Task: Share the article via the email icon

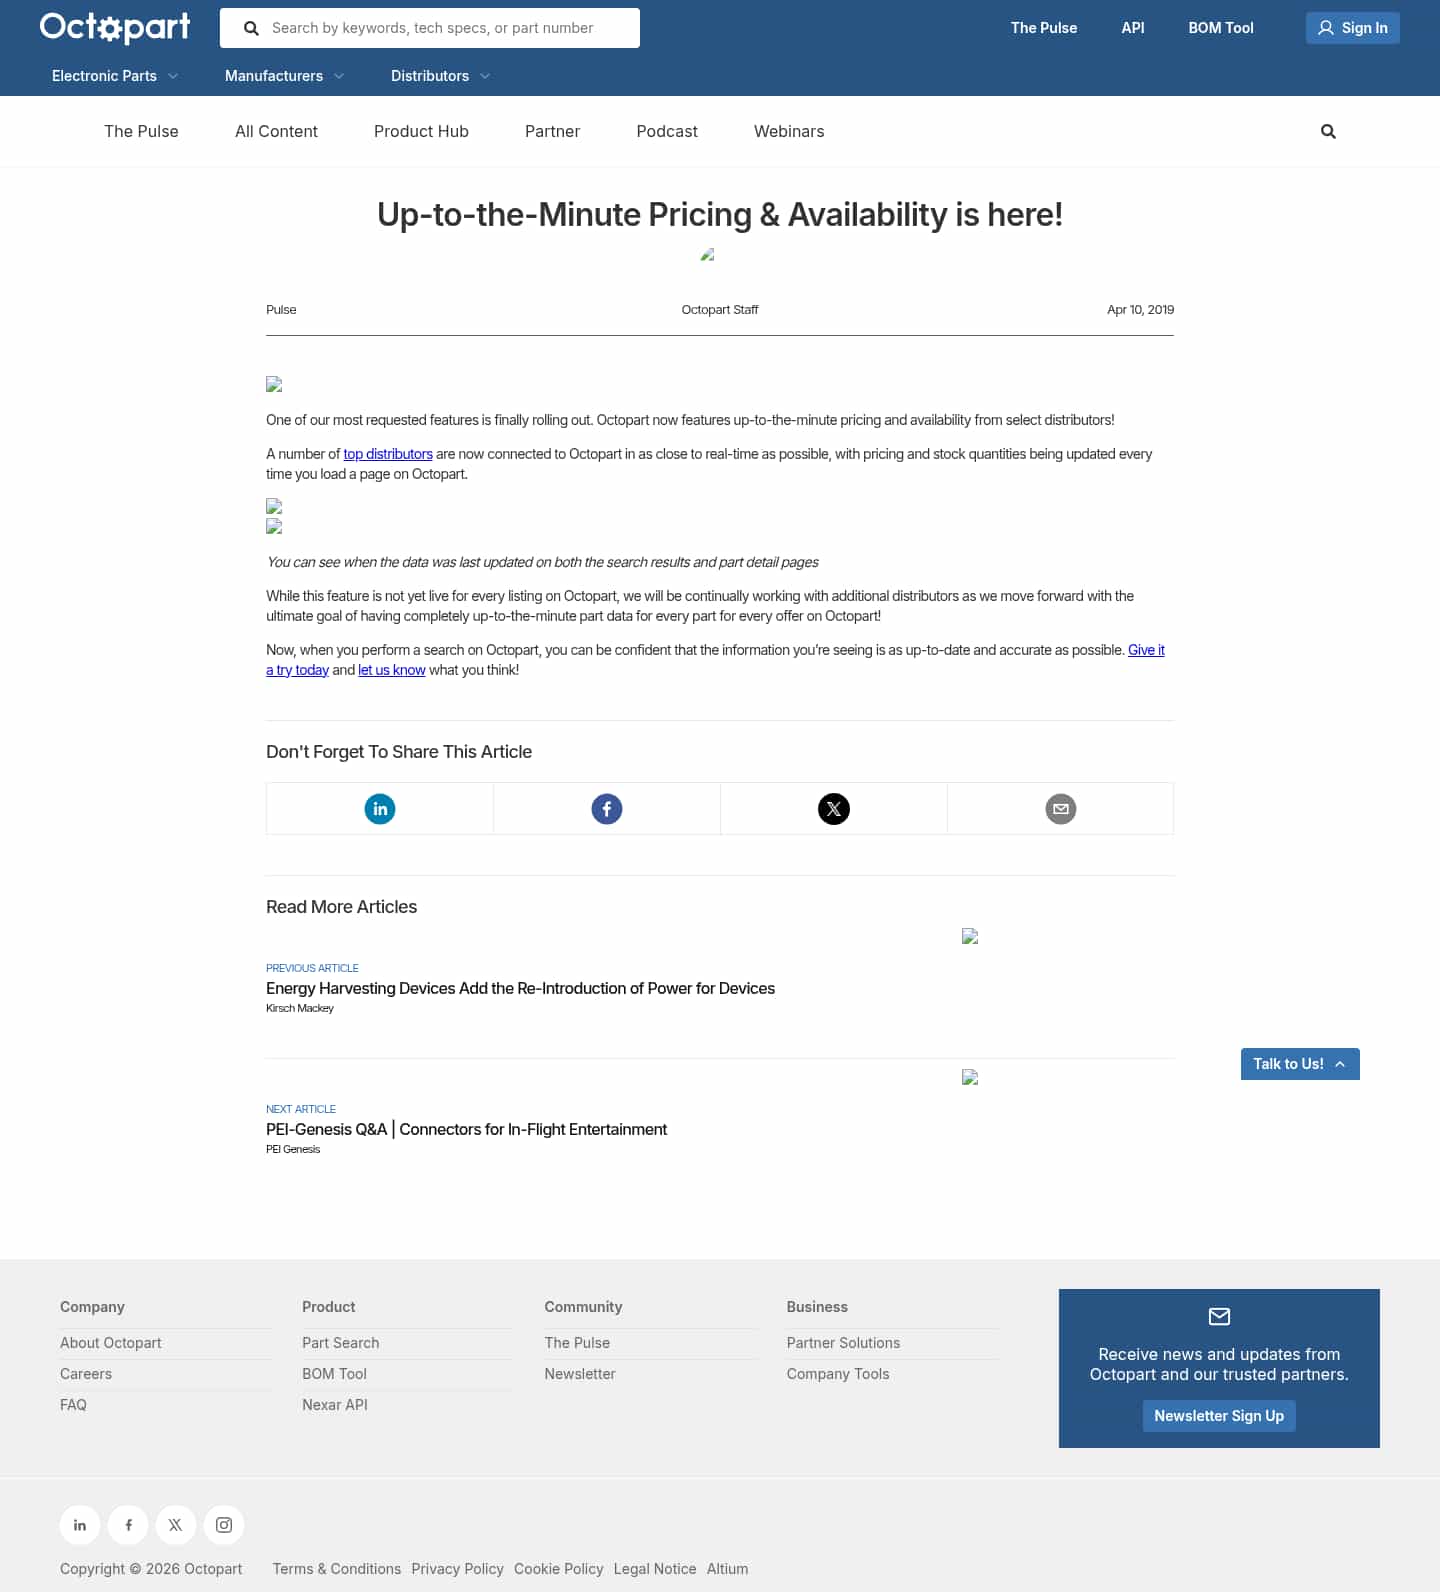Action: (x=1060, y=808)
